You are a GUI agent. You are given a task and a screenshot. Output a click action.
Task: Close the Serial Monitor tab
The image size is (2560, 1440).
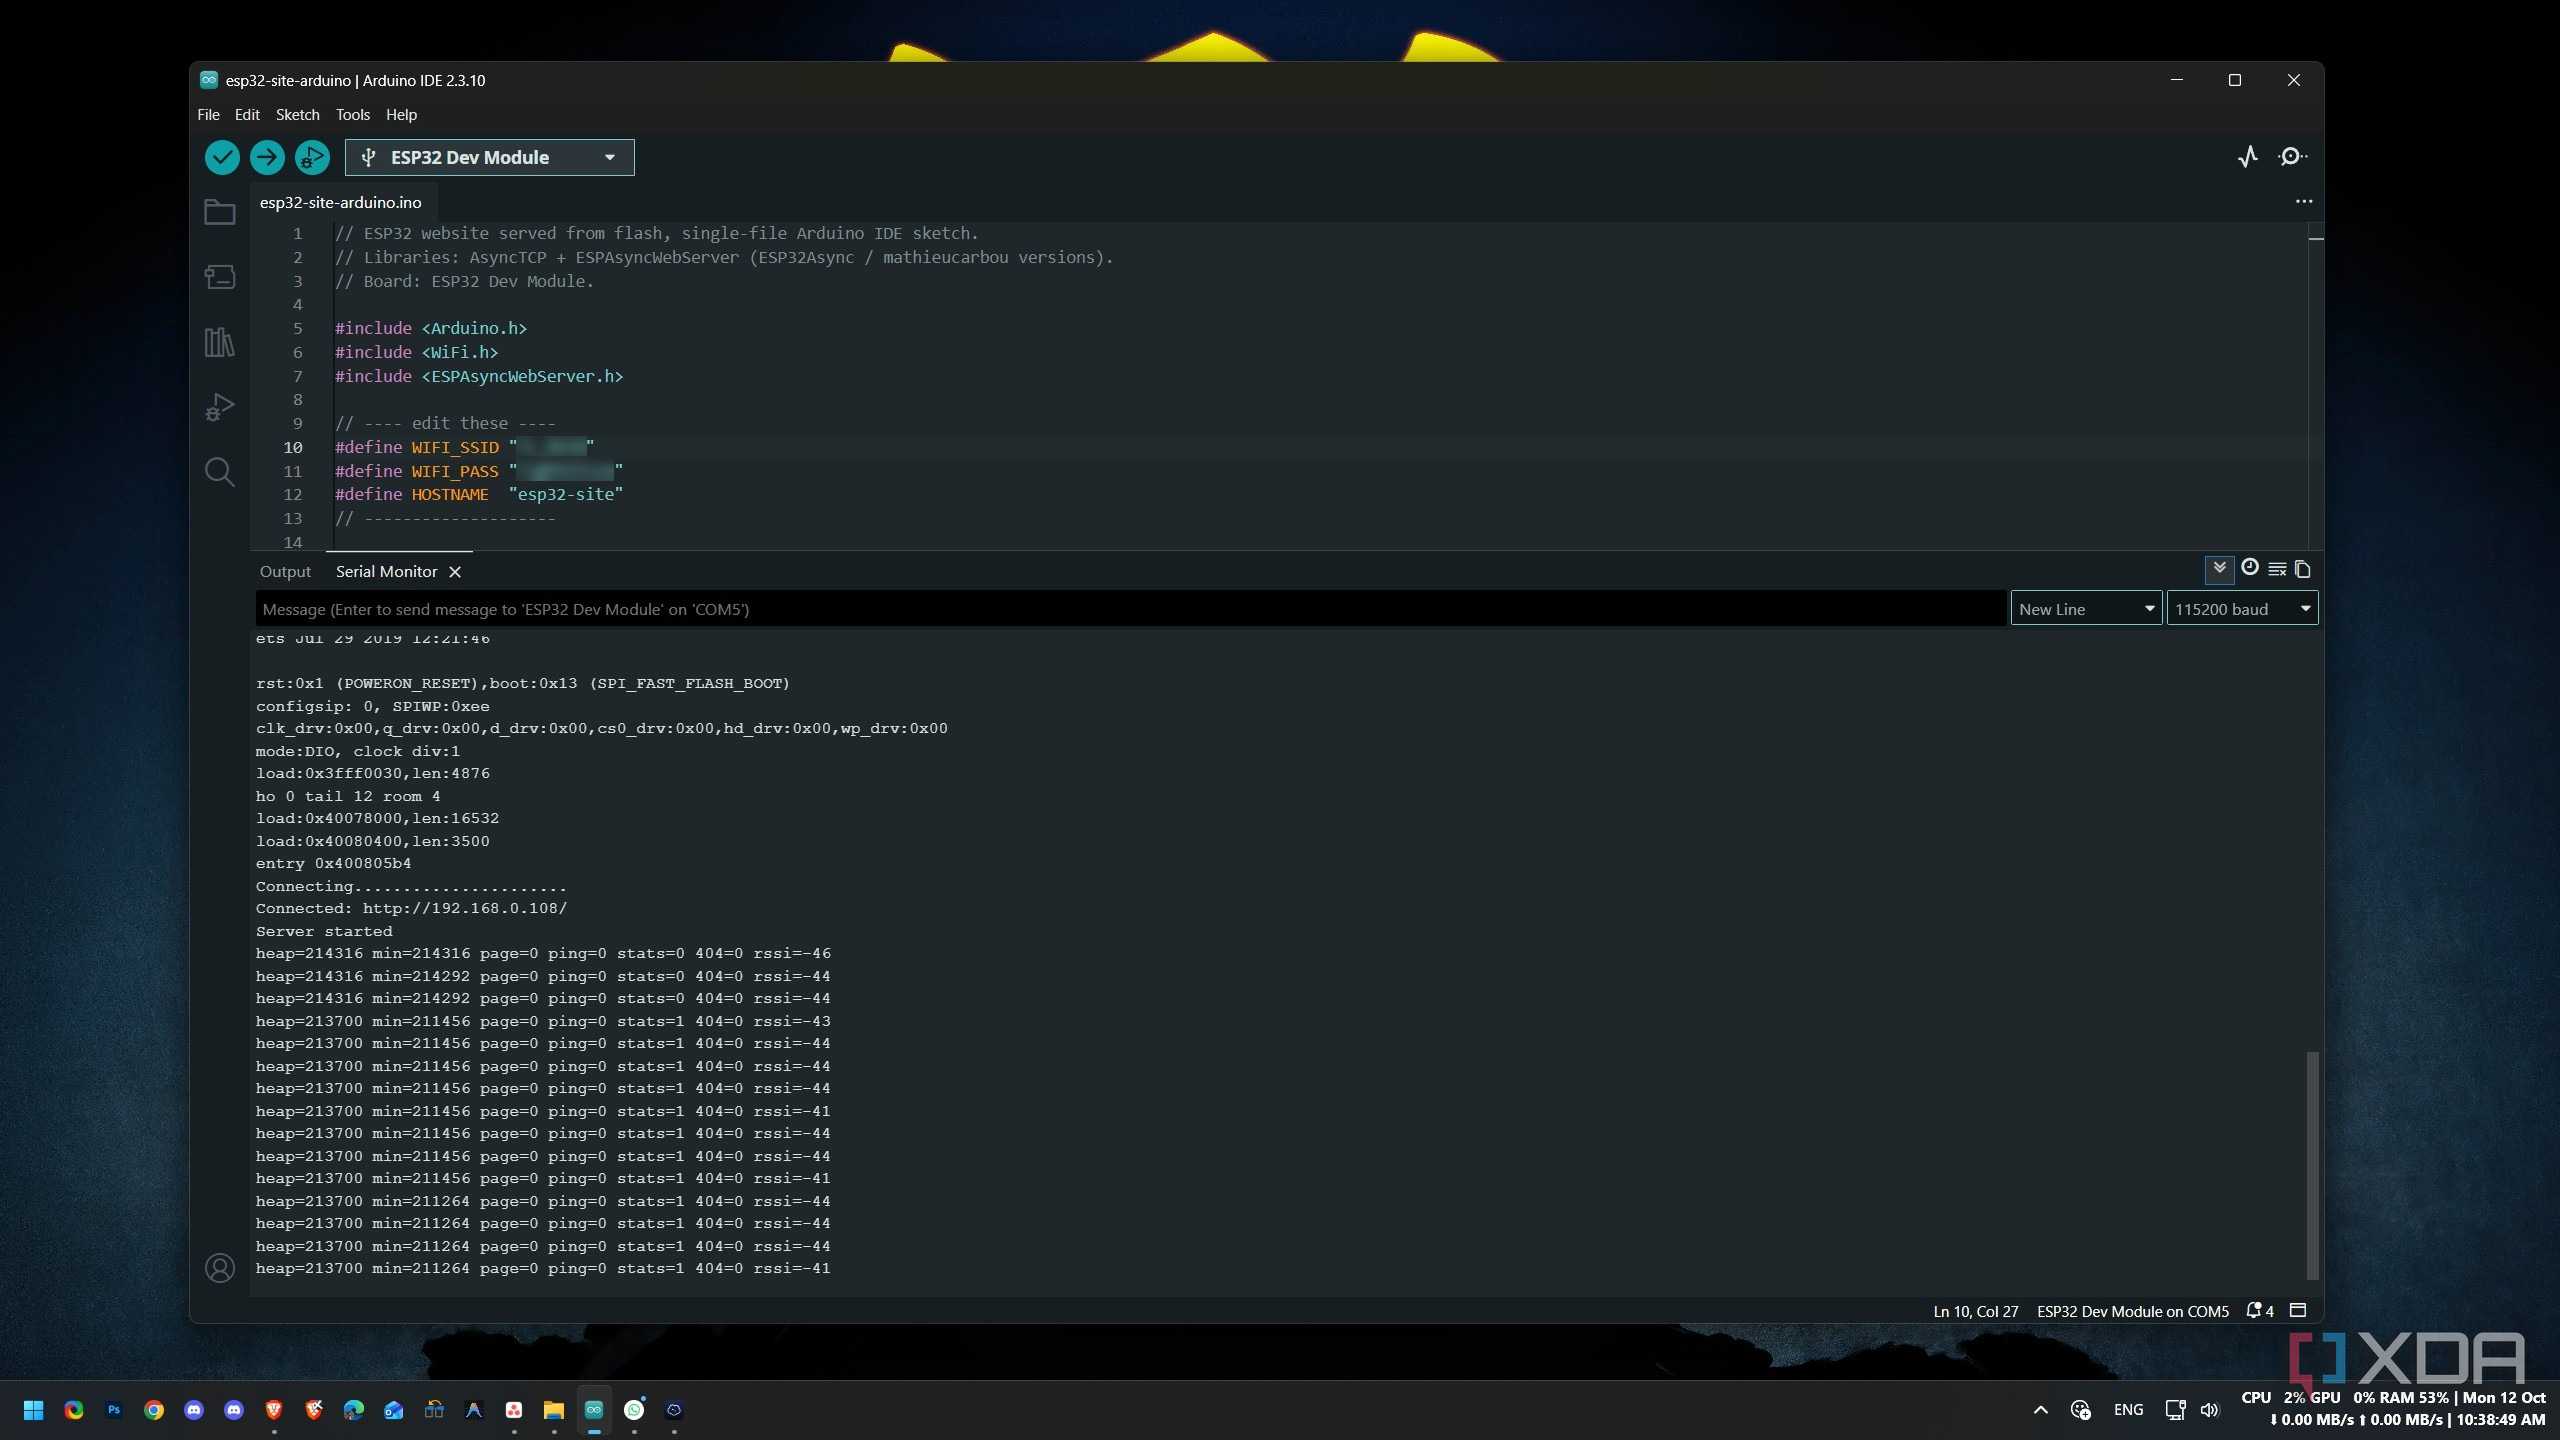[455, 572]
